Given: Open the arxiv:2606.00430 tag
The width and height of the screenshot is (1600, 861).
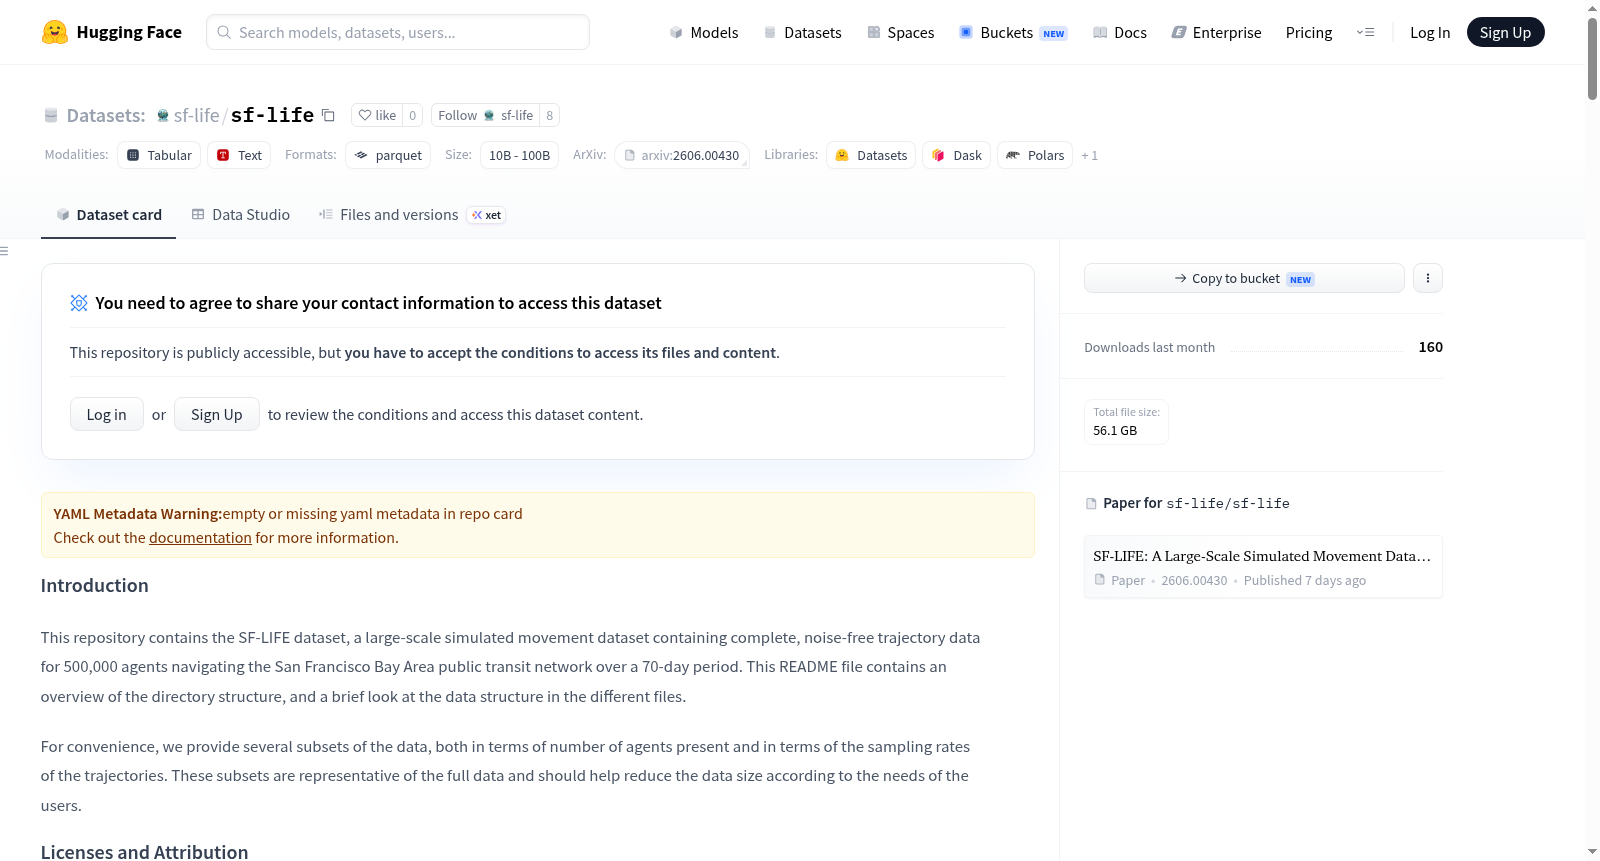Looking at the screenshot, I should 682,155.
